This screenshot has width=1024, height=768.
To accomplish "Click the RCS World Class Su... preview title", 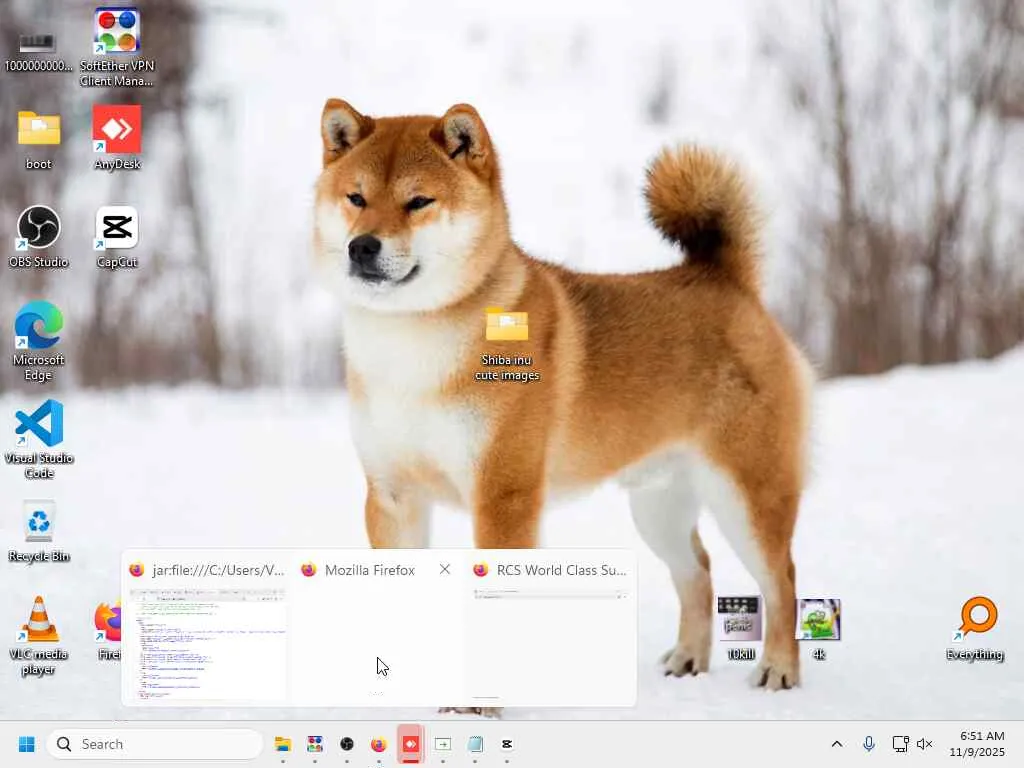I will click(562, 570).
